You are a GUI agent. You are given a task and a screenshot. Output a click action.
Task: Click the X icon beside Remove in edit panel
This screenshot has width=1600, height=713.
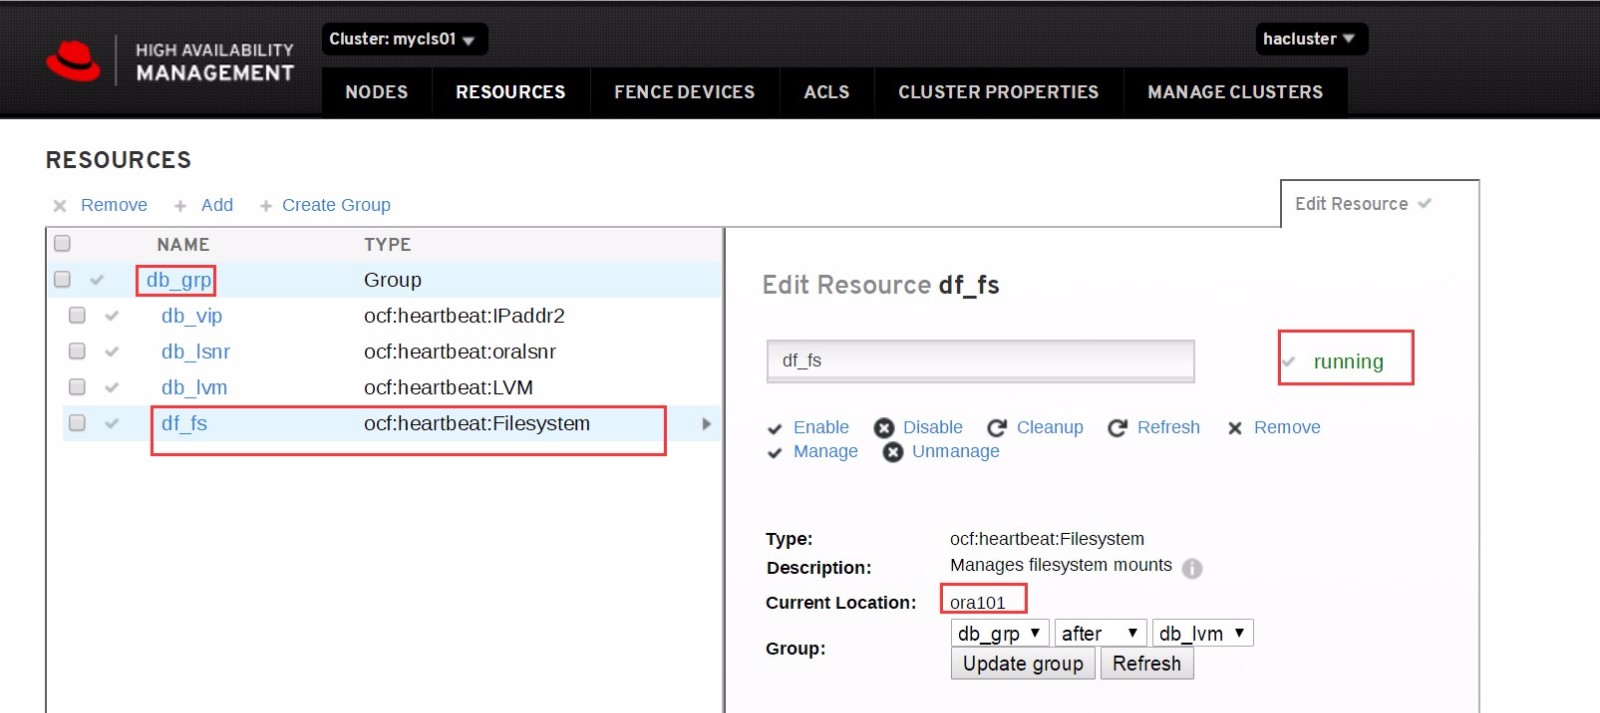pos(1235,428)
